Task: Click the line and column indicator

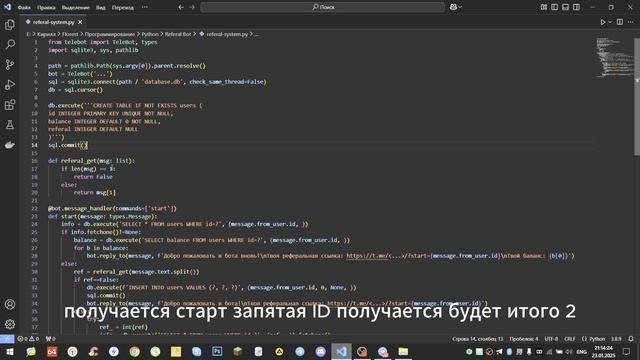Action: pos(478,339)
